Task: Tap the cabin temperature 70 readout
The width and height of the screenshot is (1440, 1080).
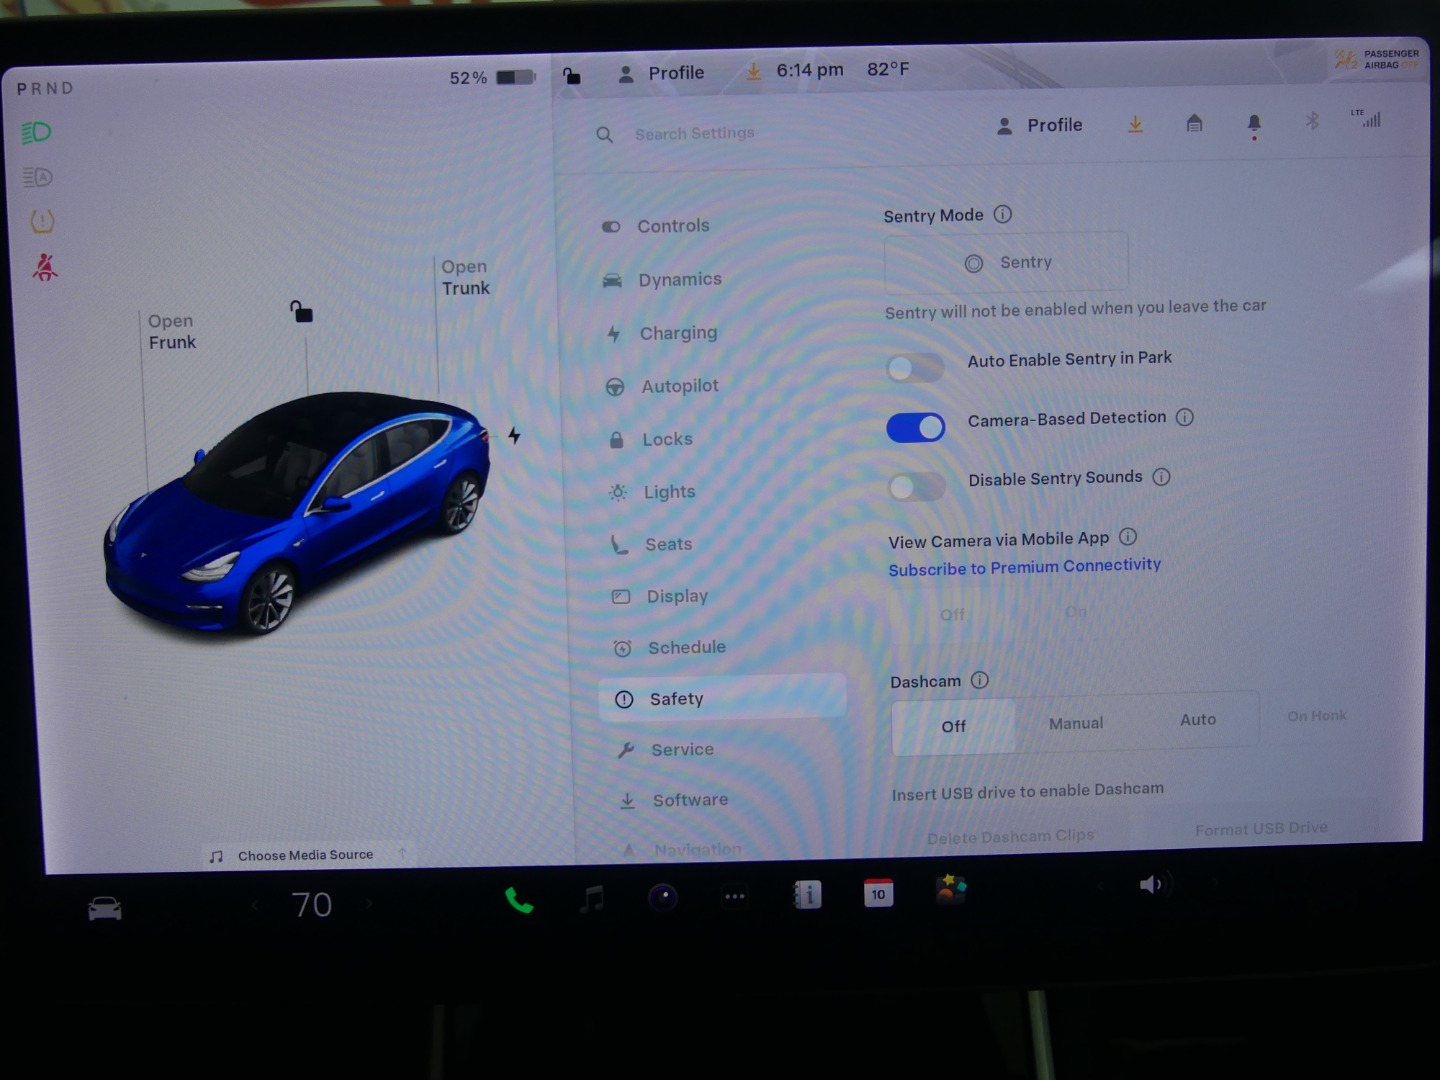Action: click(312, 904)
